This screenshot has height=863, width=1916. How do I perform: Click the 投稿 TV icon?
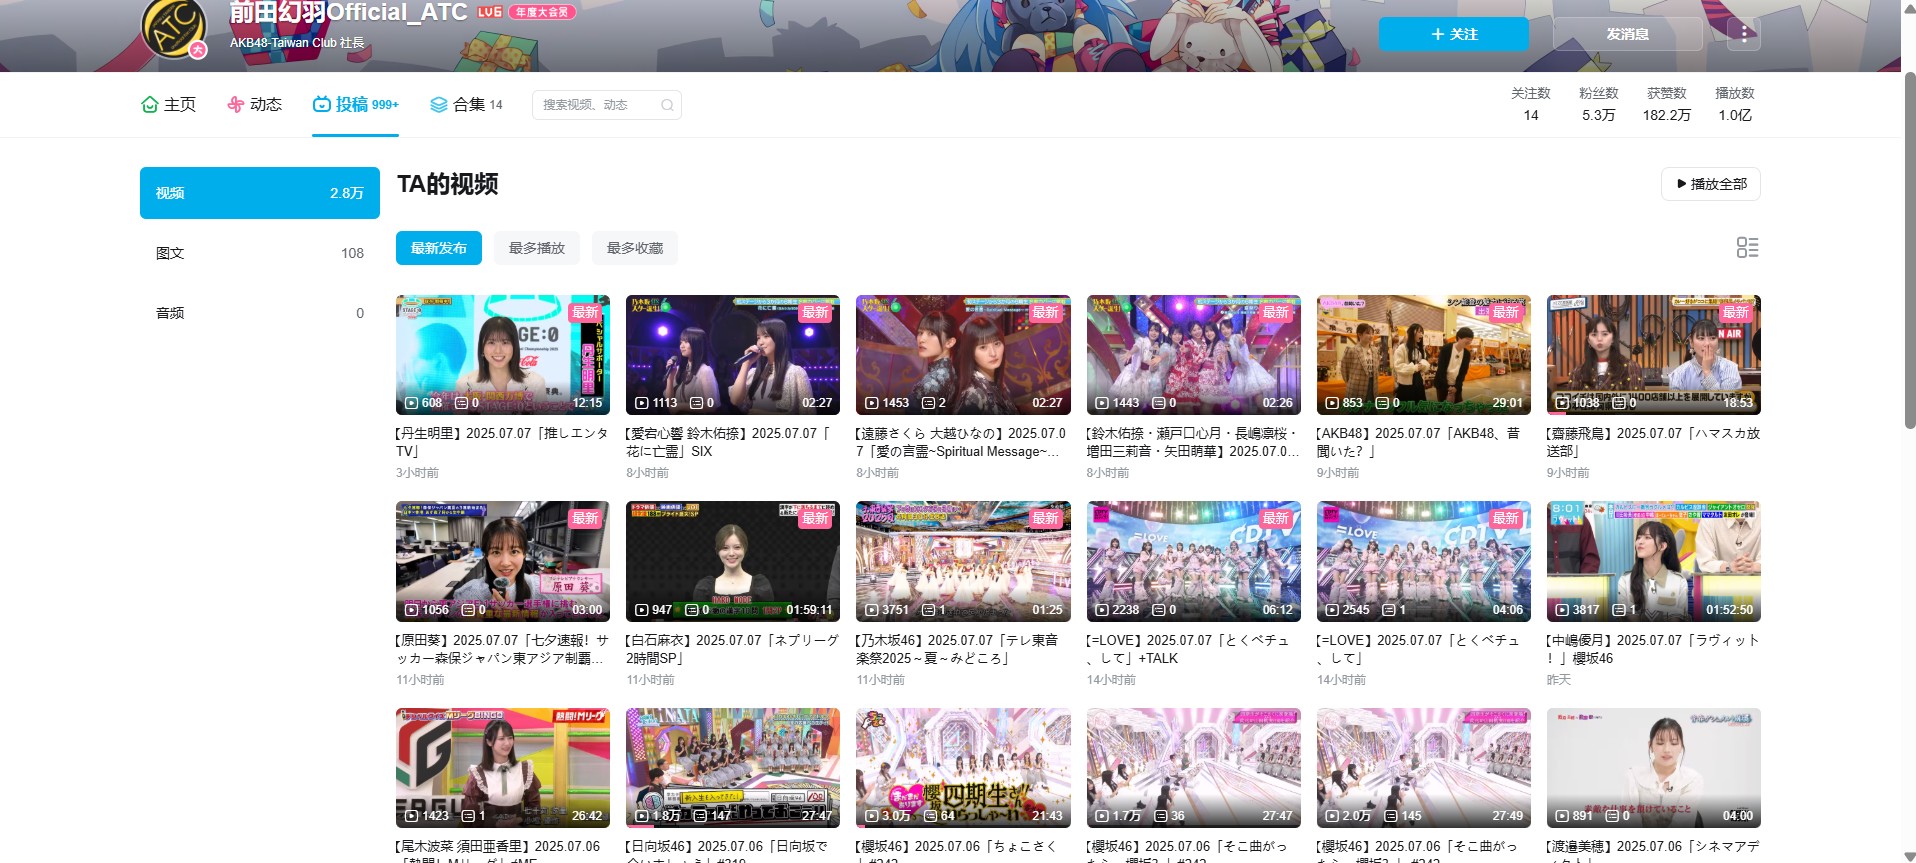[x=321, y=104]
